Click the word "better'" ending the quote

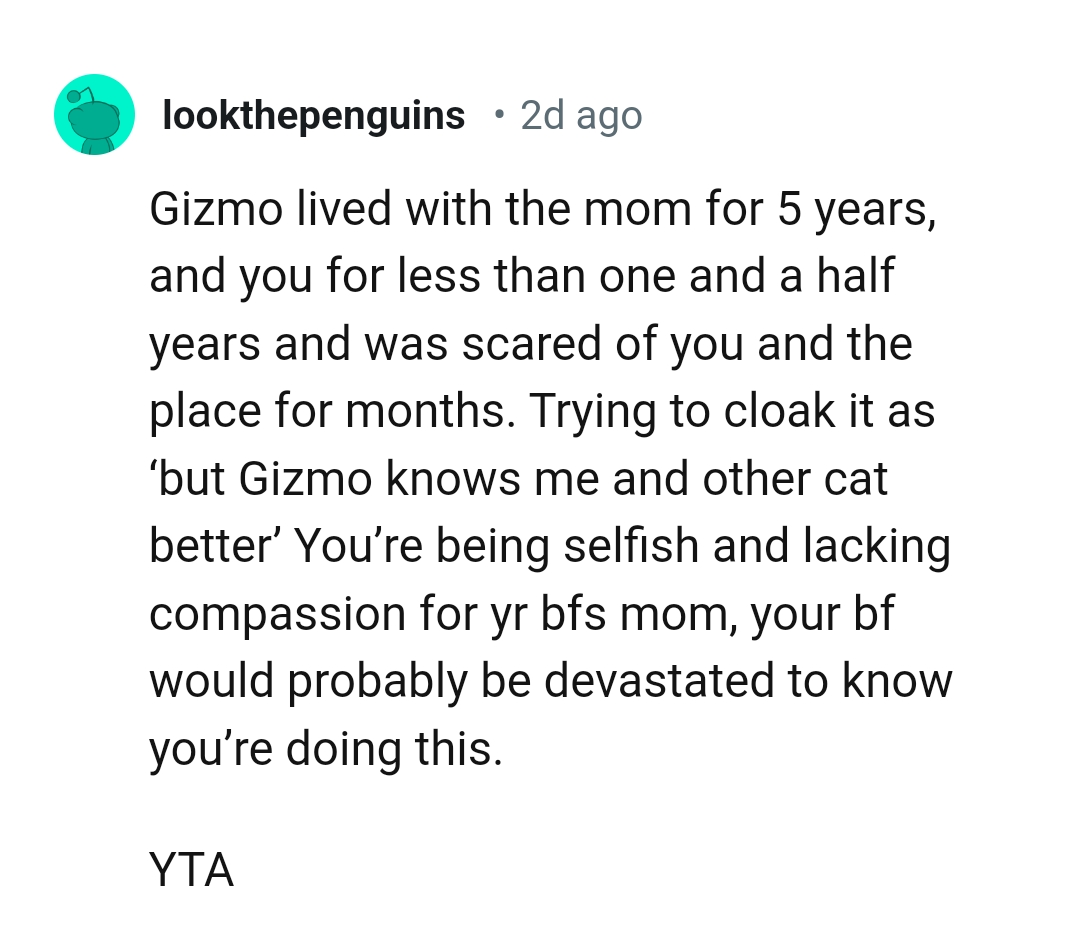pyautogui.click(x=213, y=546)
